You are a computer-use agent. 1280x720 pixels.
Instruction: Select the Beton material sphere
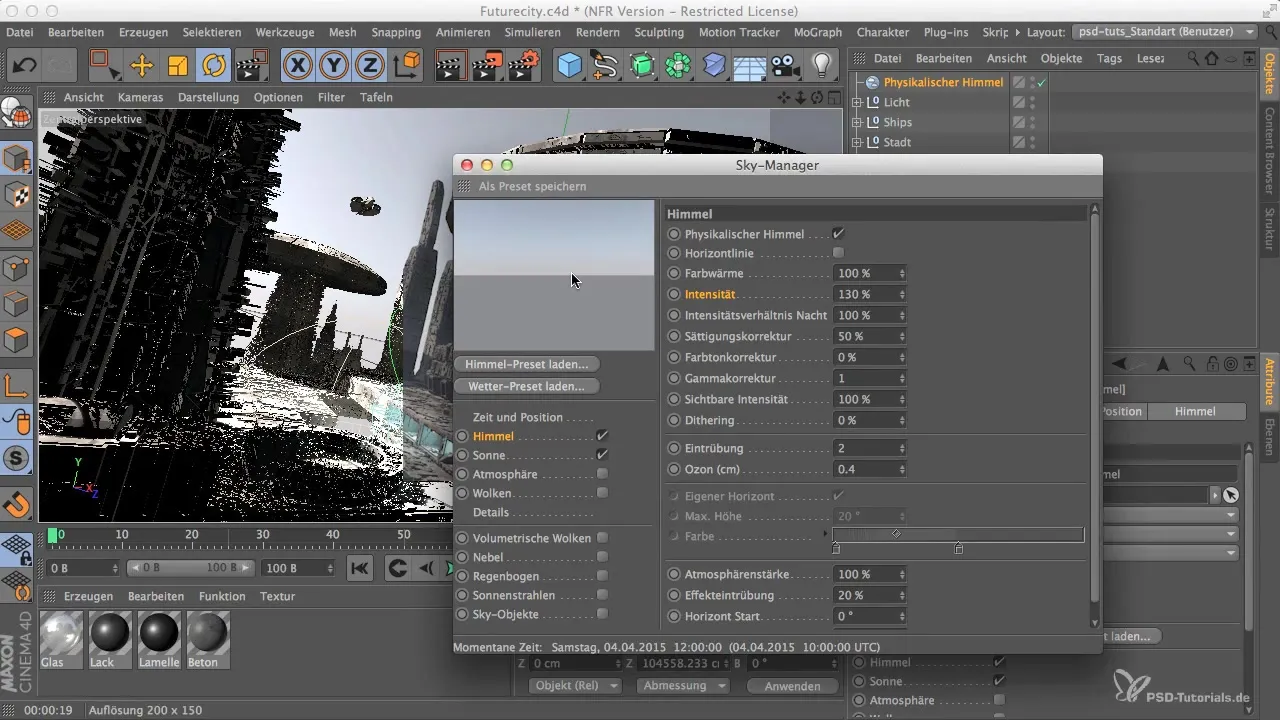tap(207, 633)
